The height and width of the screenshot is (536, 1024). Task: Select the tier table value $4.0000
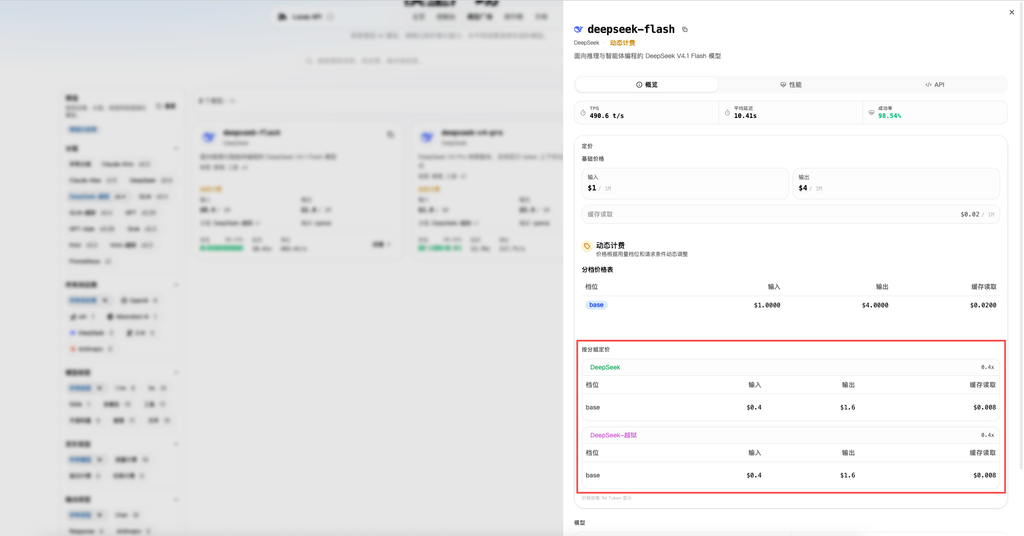[x=875, y=306]
